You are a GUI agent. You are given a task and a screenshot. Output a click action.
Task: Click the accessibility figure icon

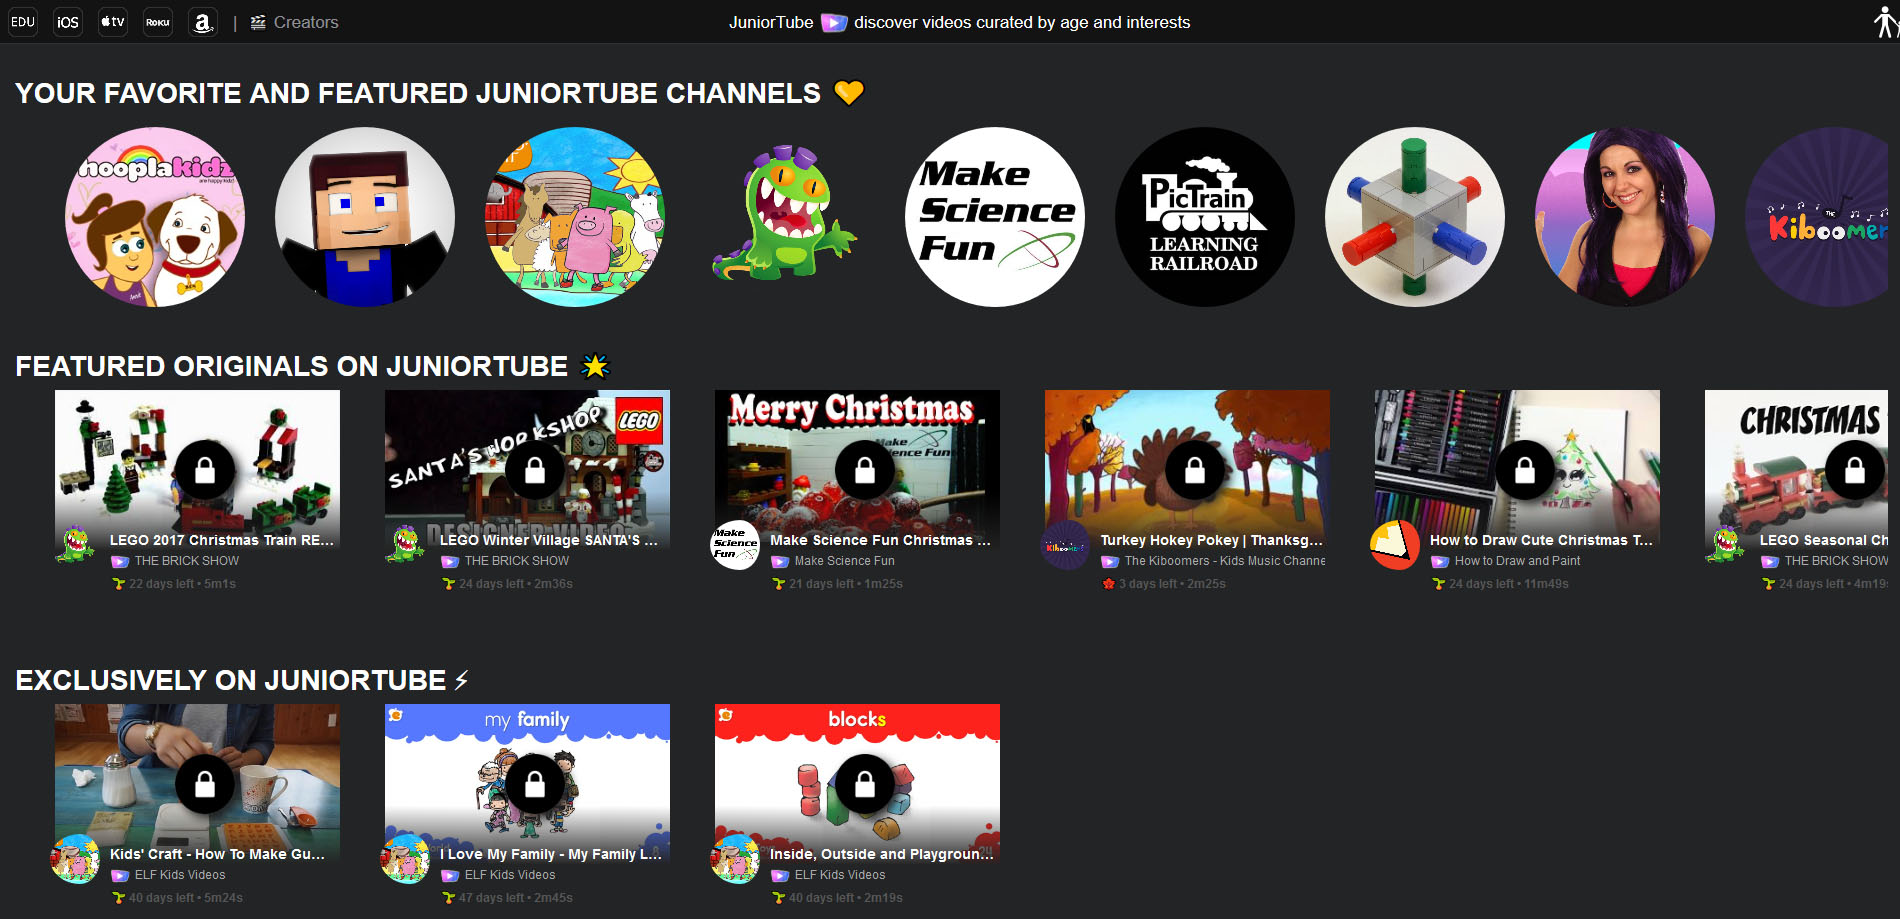[1885, 22]
